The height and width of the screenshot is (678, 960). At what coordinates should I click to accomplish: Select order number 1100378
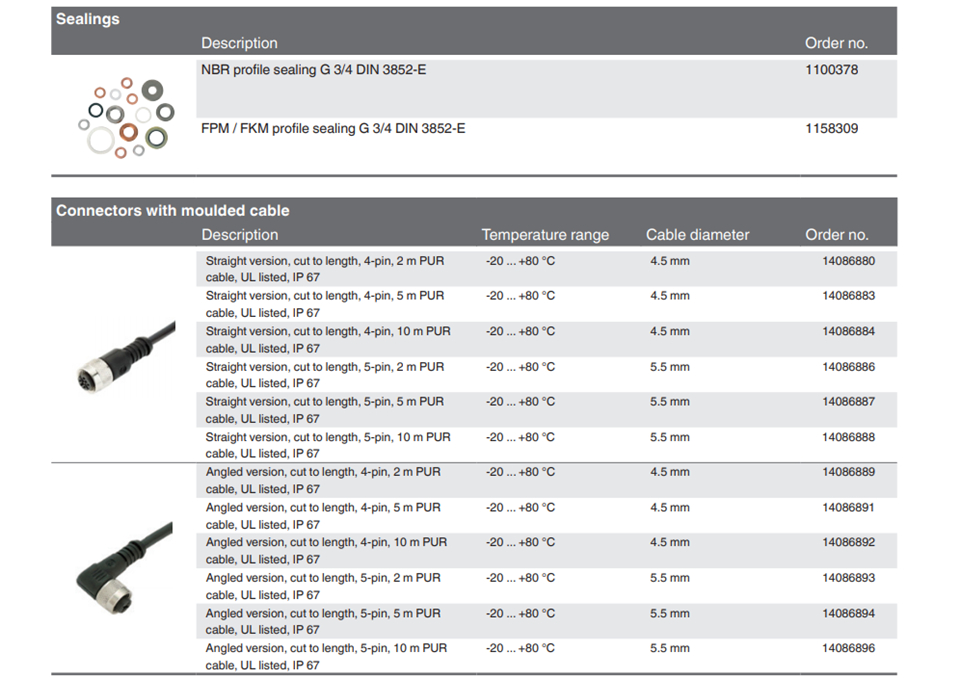[831, 70]
